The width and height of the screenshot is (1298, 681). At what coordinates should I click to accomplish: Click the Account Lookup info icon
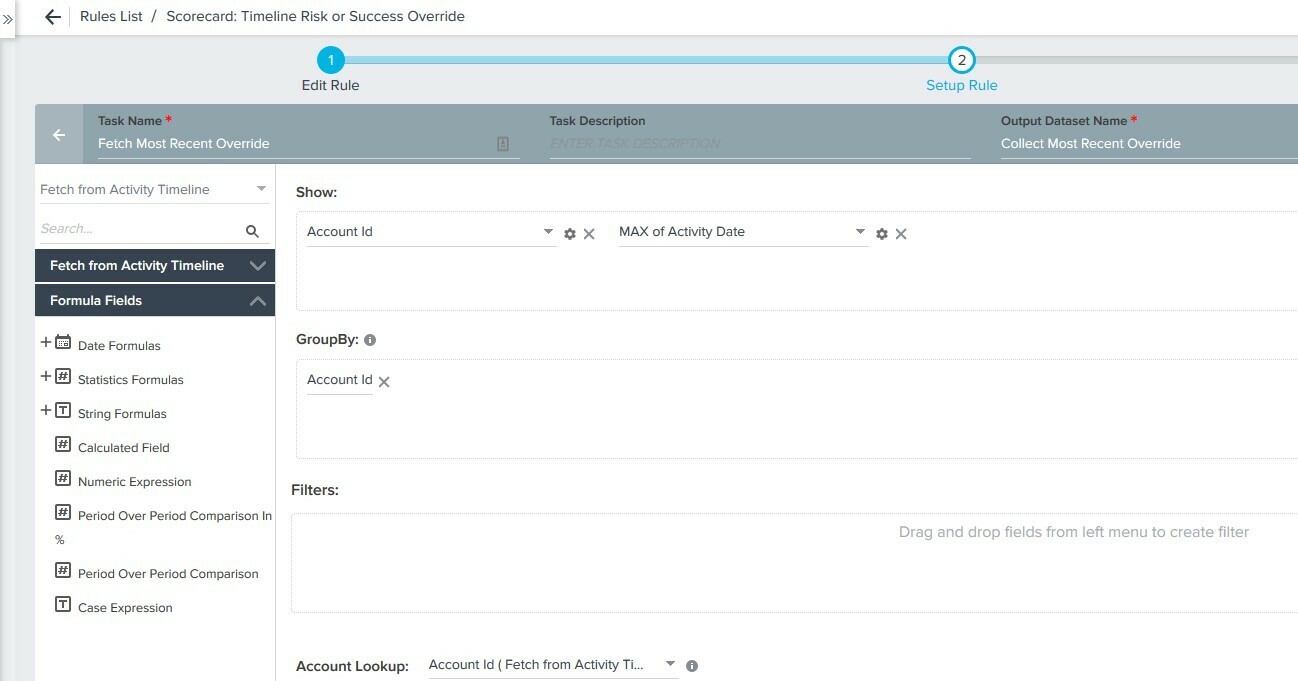point(692,666)
